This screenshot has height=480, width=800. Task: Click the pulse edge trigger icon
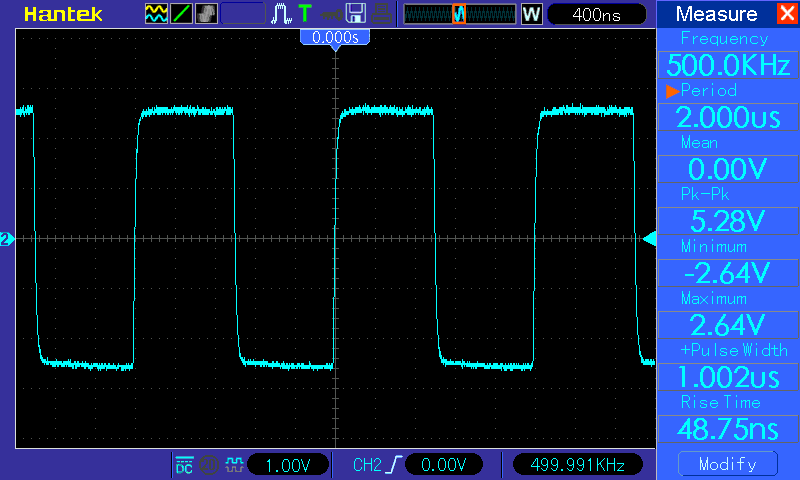(281, 14)
